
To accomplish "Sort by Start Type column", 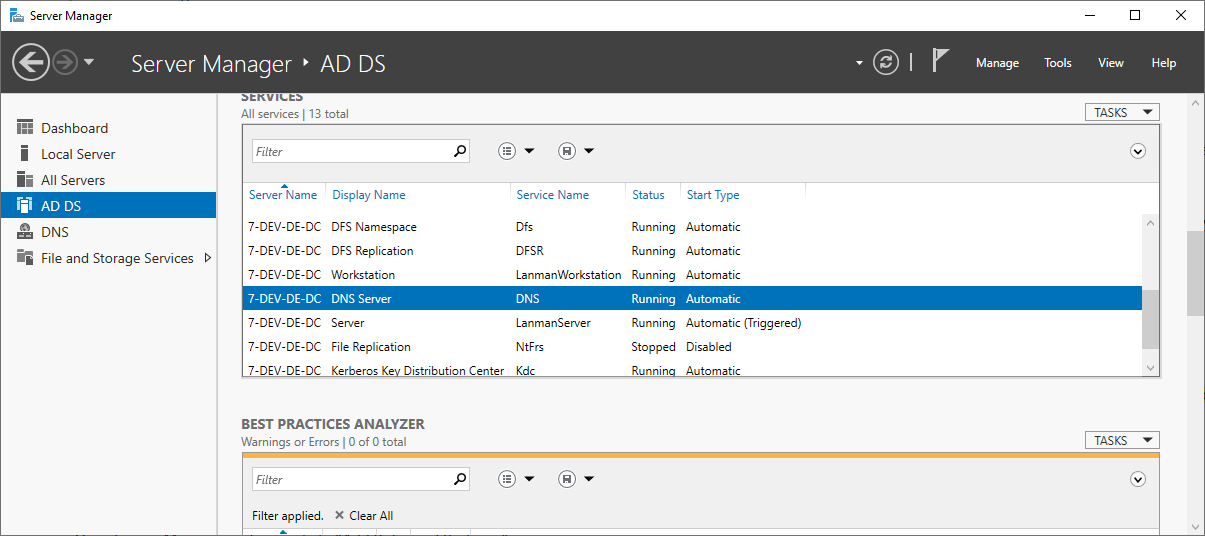I will click(x=713, y=195).
